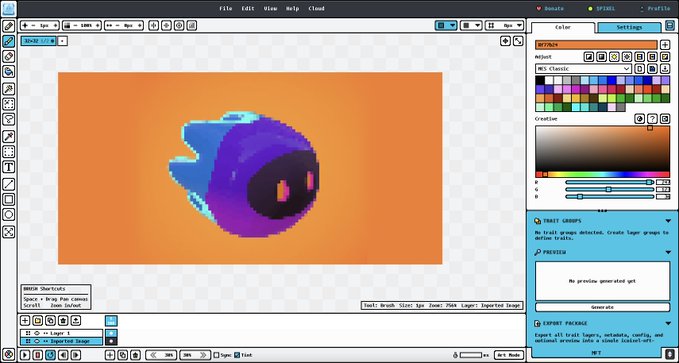The image size is (679, 363).
Task: Click the add color plus icon
Action: (x=664, y=45)
